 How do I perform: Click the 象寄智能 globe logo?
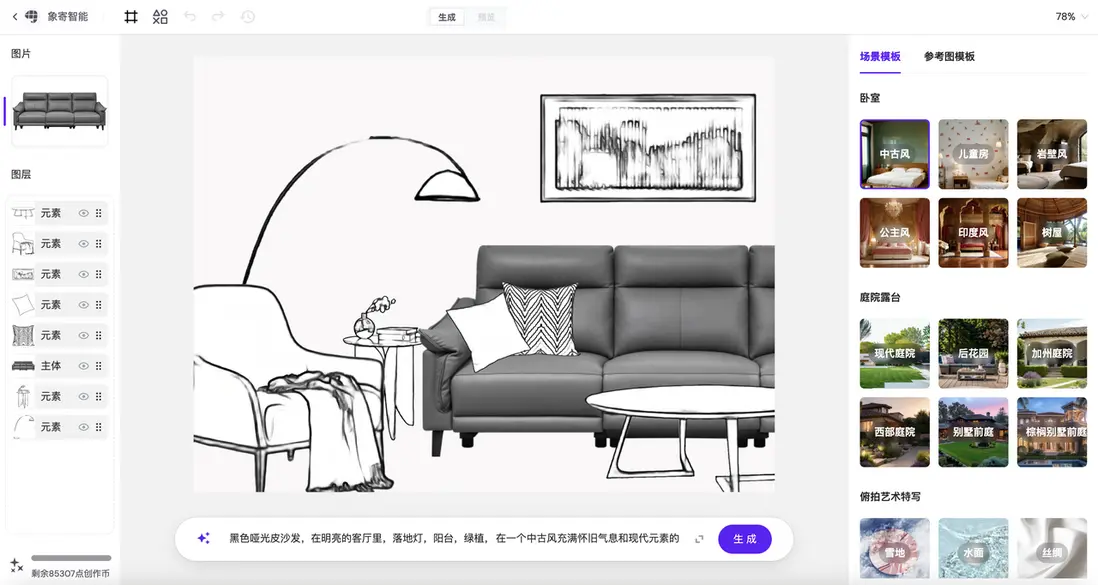(x=32, y=16)
